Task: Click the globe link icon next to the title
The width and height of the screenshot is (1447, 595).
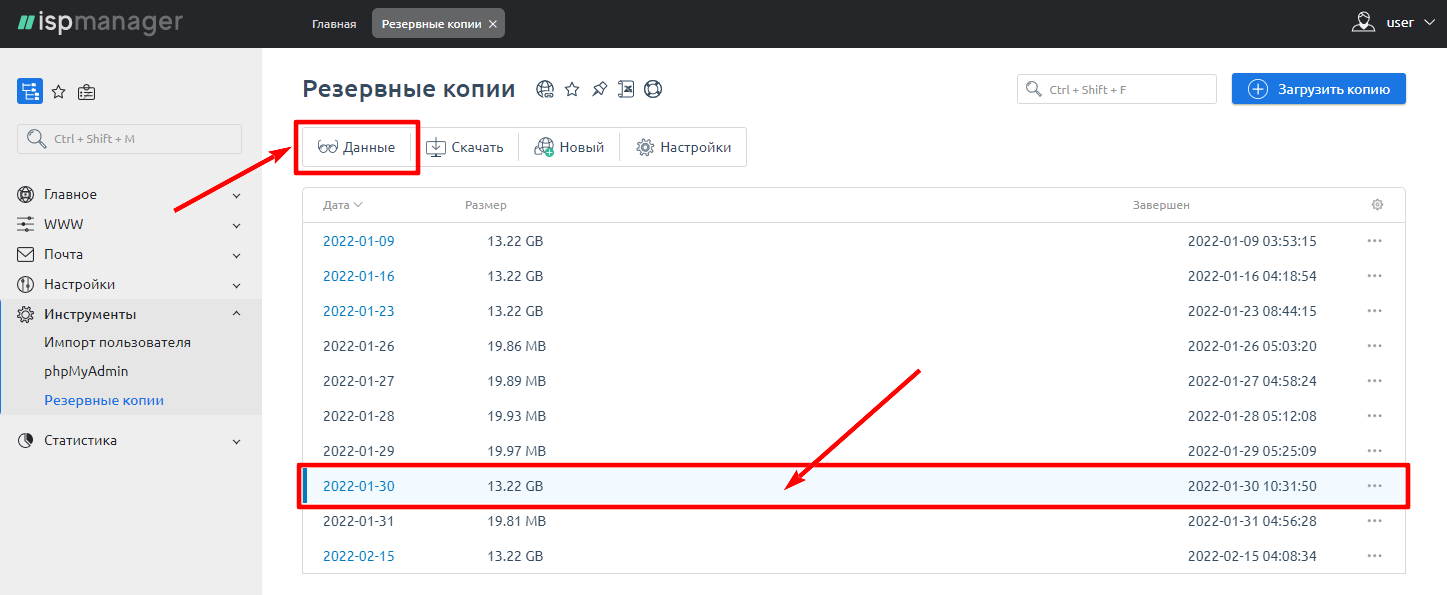Action: pos(545,90)
